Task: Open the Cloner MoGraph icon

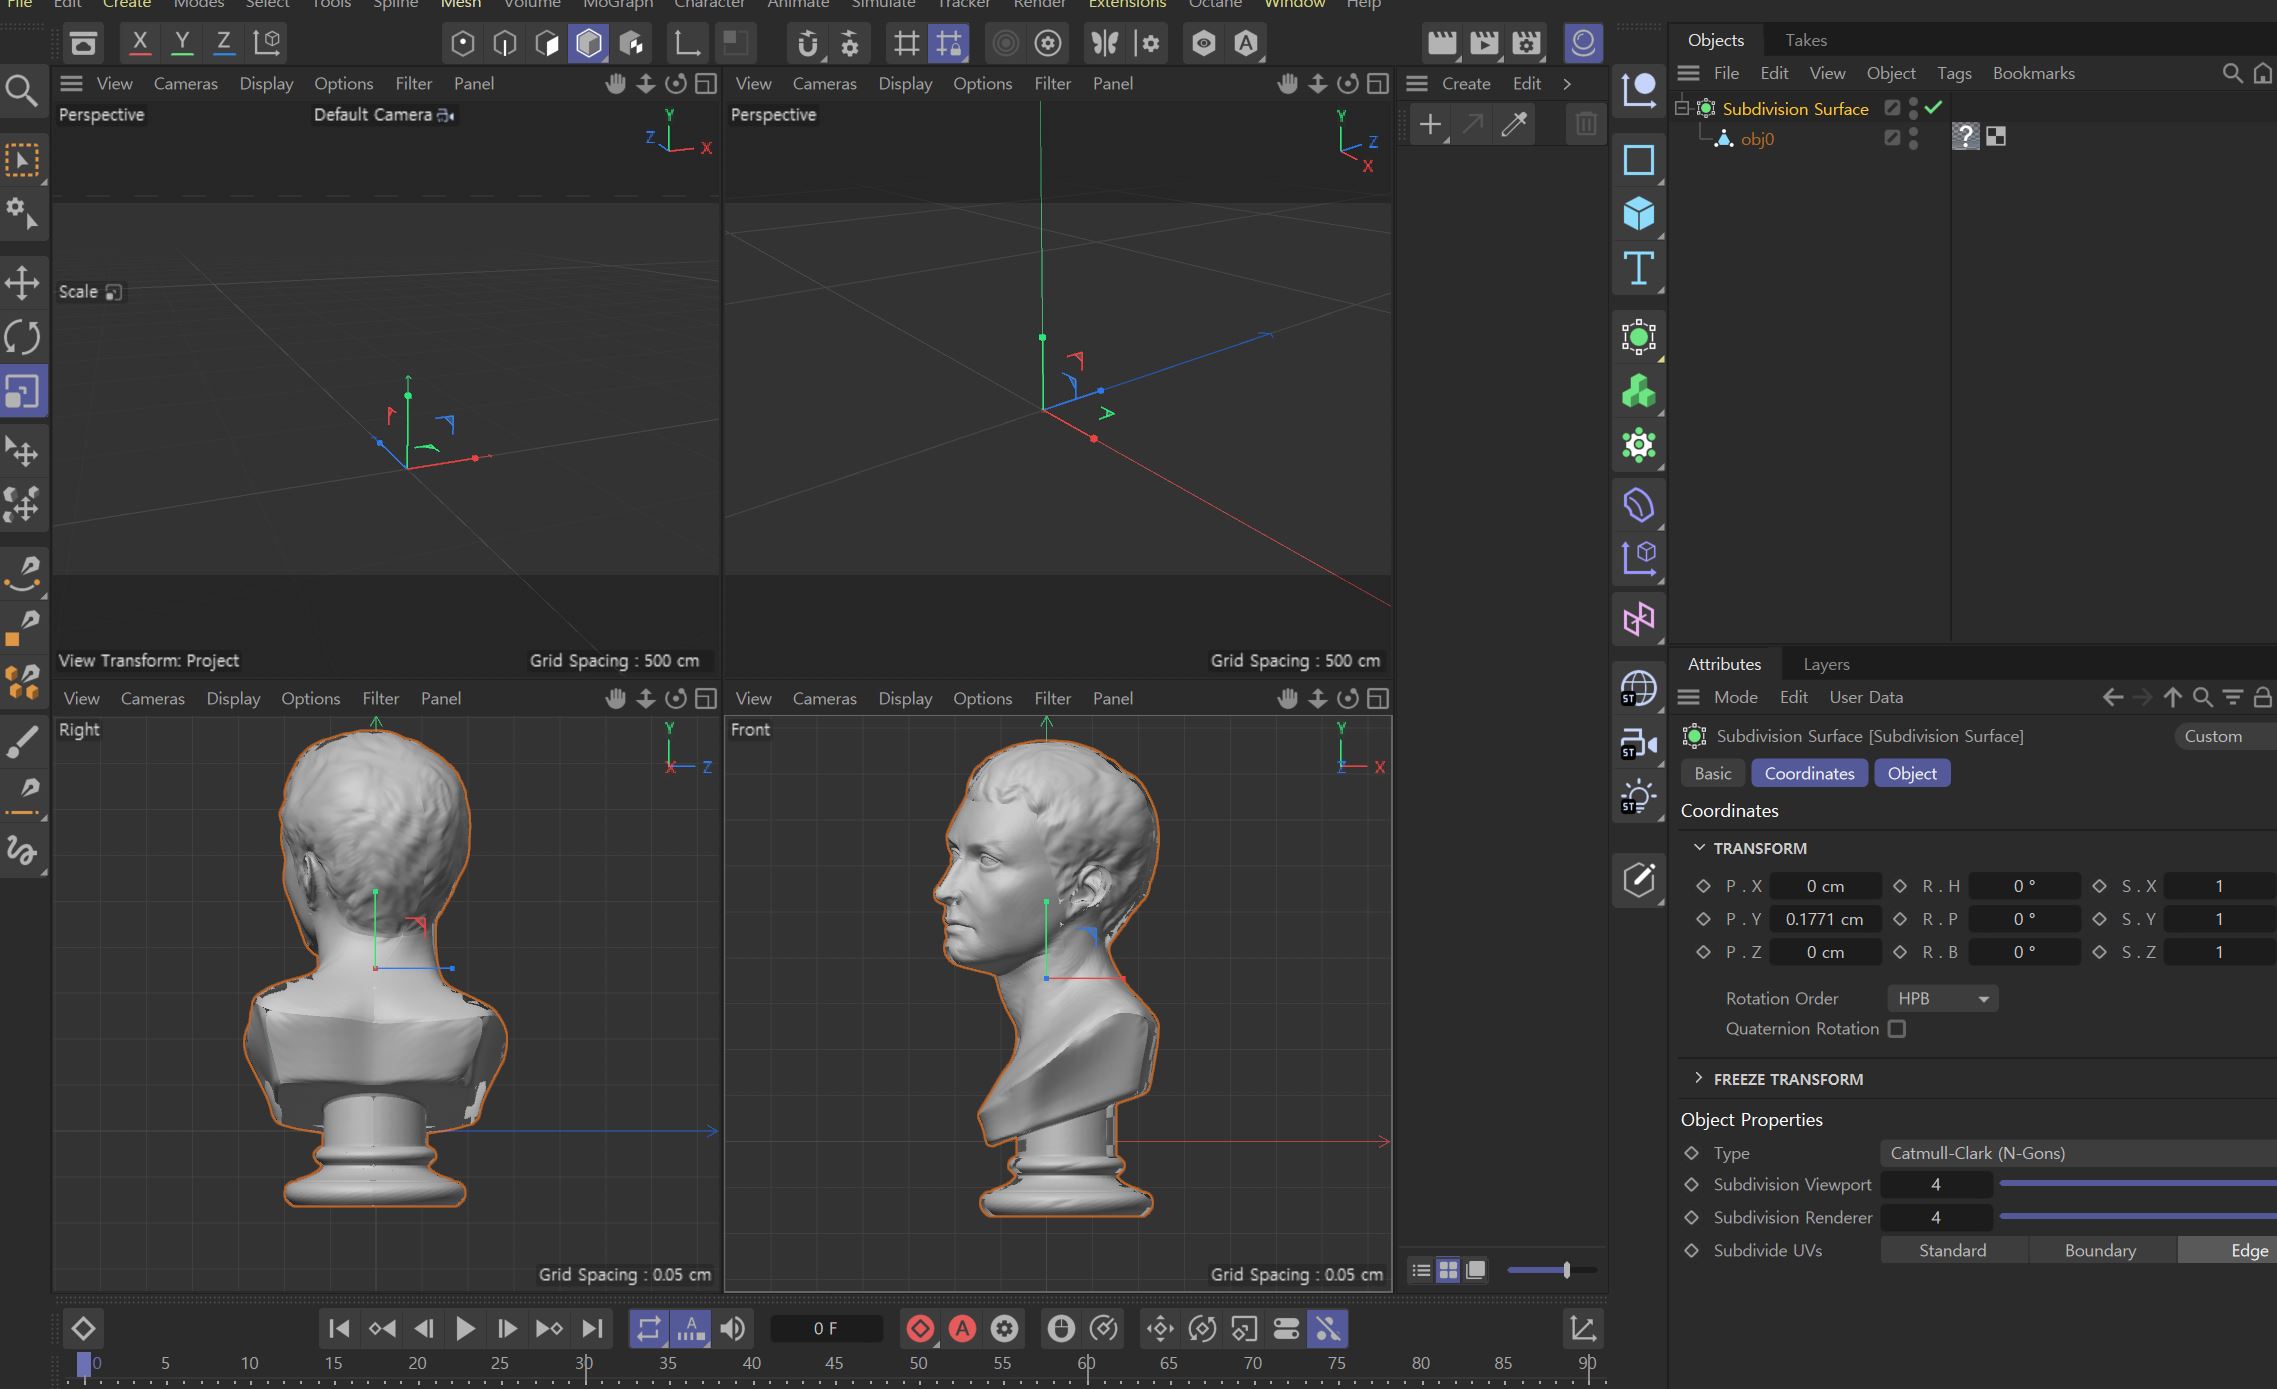Action: click(x=1638, y=392)
